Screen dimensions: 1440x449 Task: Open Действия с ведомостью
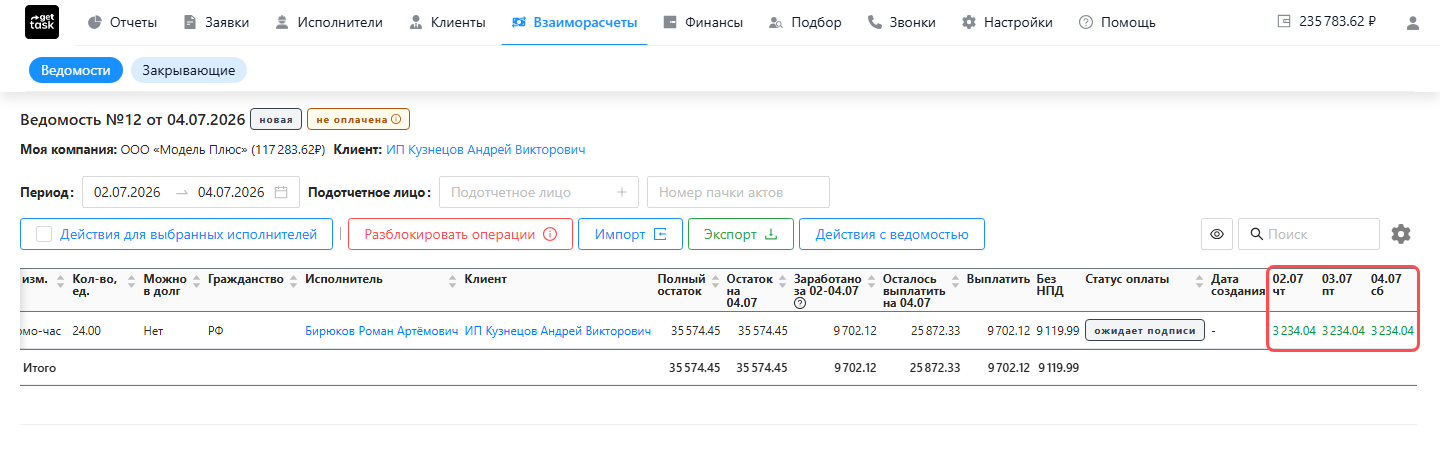coord(891,234)
